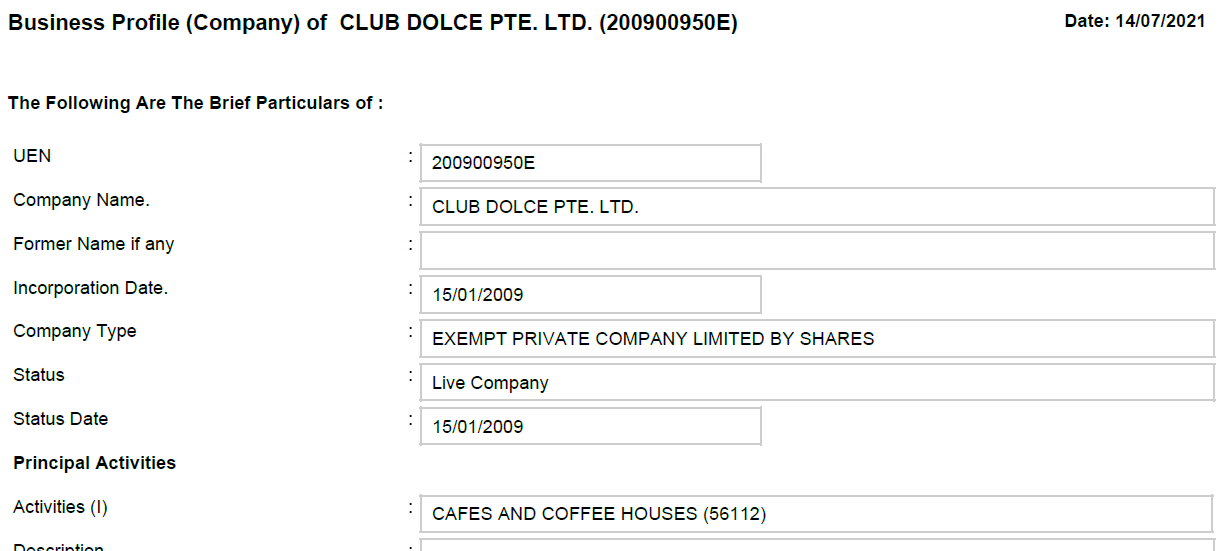Image resolution: width=1222 pixels, height=551 pixels.
Task: Click the 'Principal Activities' section heading
Action: [x=95, y=463]
